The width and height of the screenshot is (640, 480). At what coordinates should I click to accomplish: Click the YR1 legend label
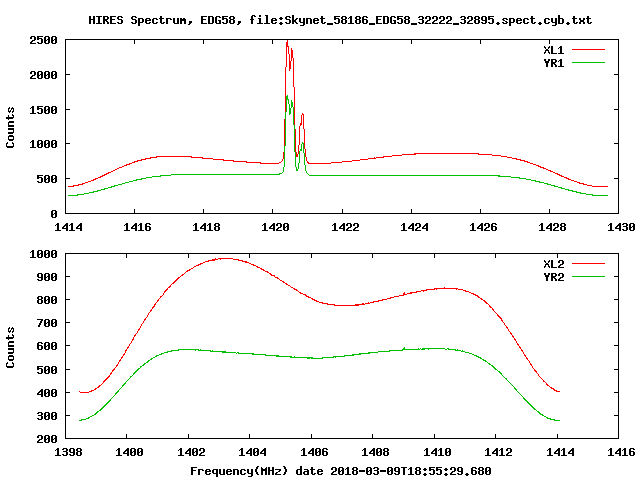(x=553, y=63)
